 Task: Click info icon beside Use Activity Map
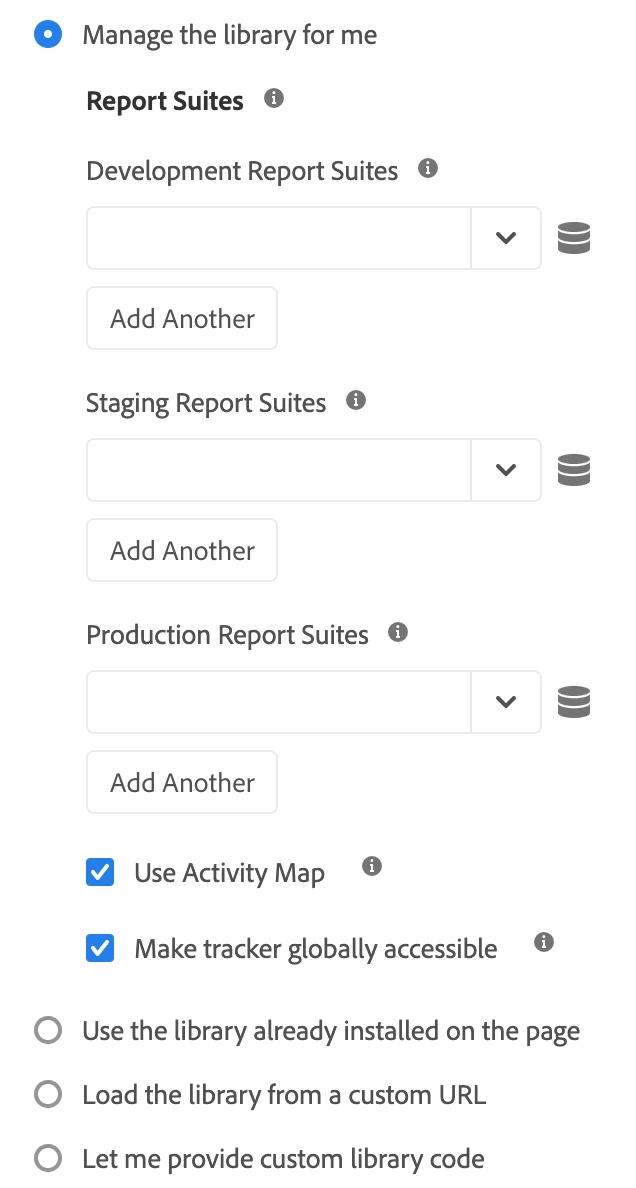[372, 866]
